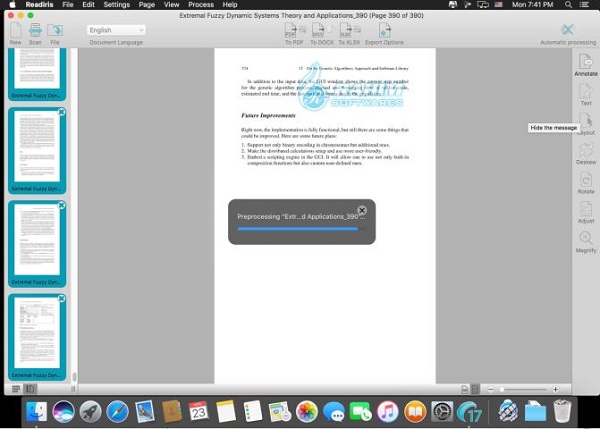This screenshot has height=429, width=600.
Task: Open the Readiris application menu
Action: pyautogui.click(x=39, y=5)
